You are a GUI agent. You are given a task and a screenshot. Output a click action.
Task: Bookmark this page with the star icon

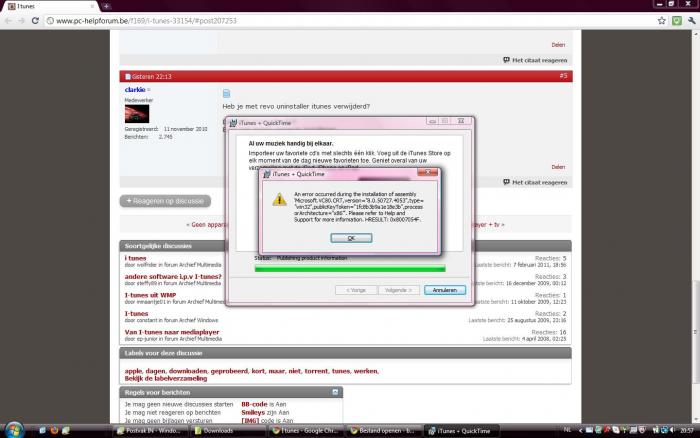click(x=662, y=21)
